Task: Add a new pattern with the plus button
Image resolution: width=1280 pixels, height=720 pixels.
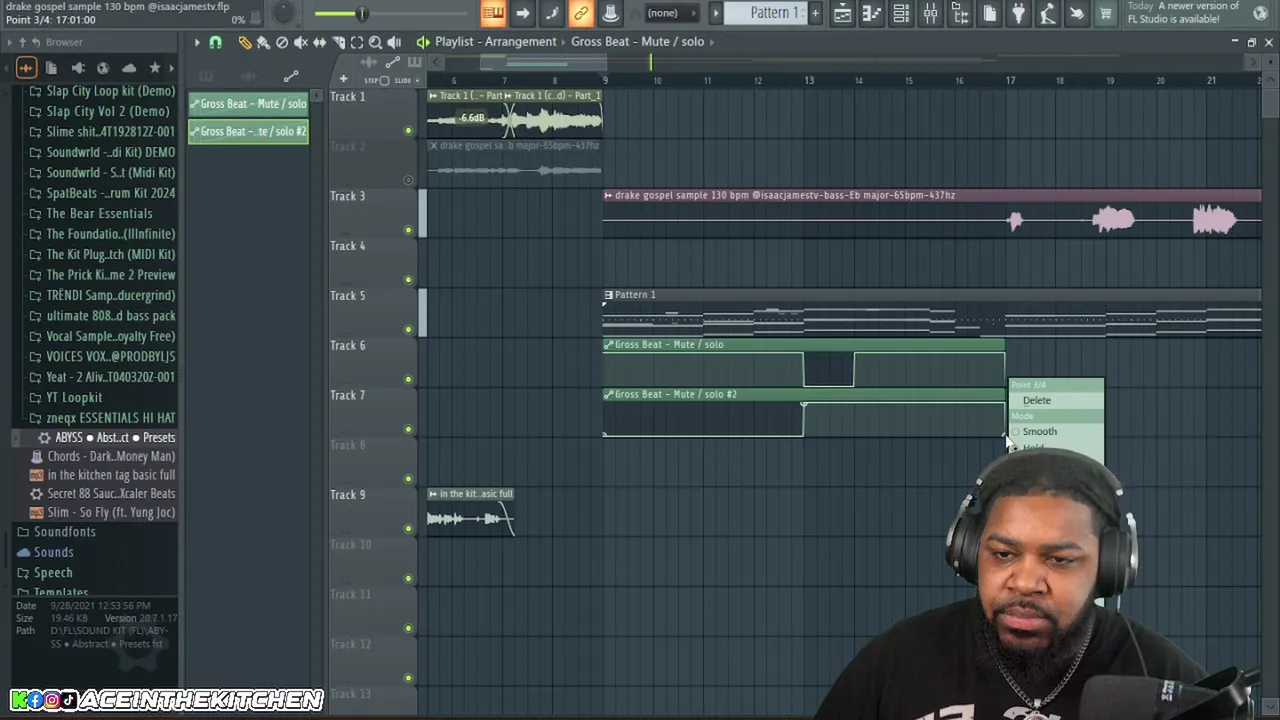Action: 815,13
